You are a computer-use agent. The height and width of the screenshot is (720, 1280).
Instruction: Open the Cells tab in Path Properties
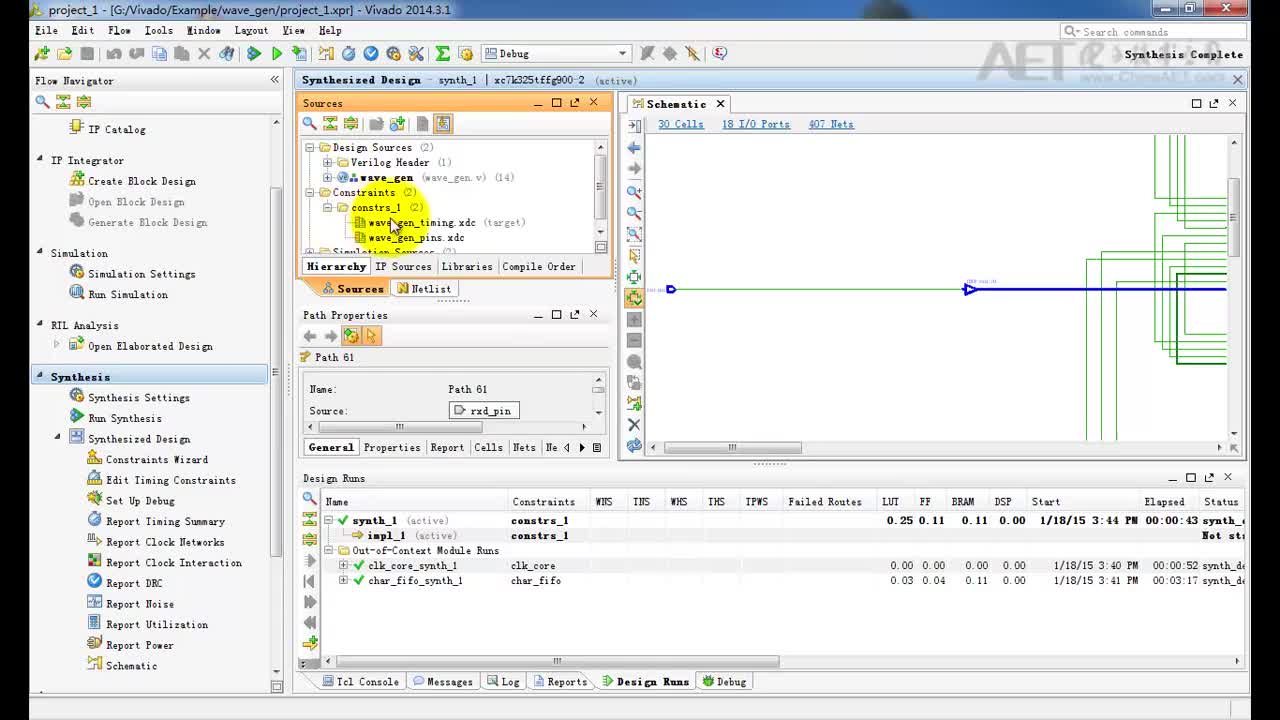click(488, 448)
